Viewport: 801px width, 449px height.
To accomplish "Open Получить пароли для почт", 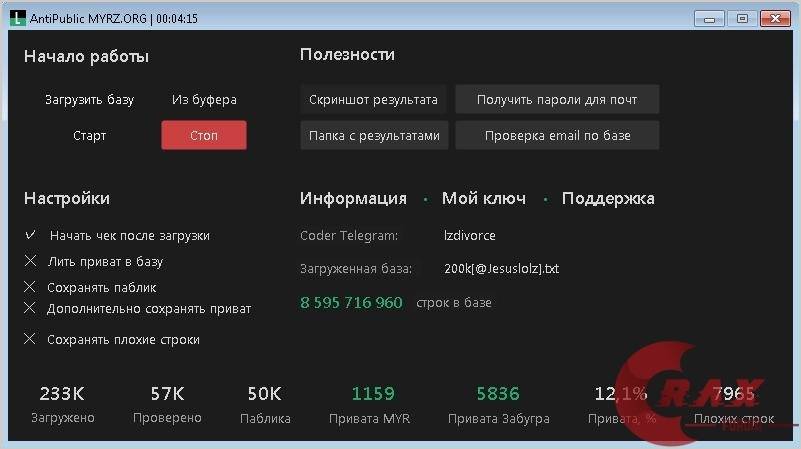I will pos(557,100).
